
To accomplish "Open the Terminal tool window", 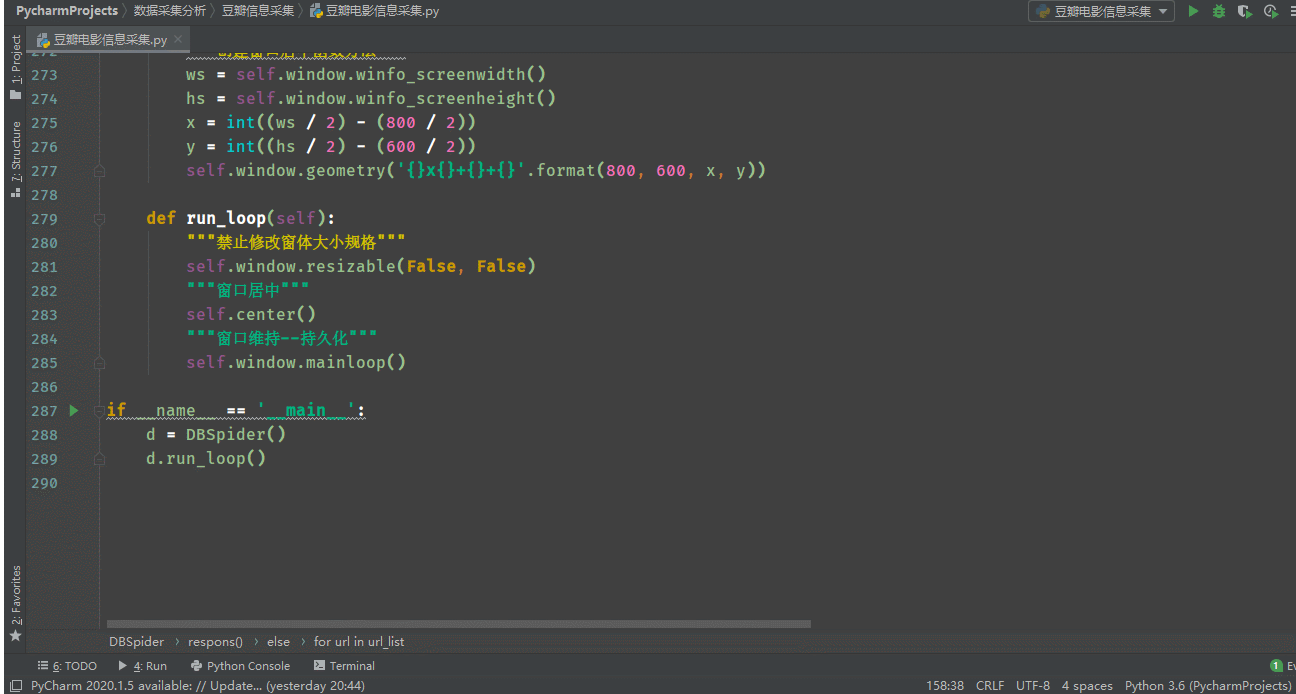I will [344, 665].
